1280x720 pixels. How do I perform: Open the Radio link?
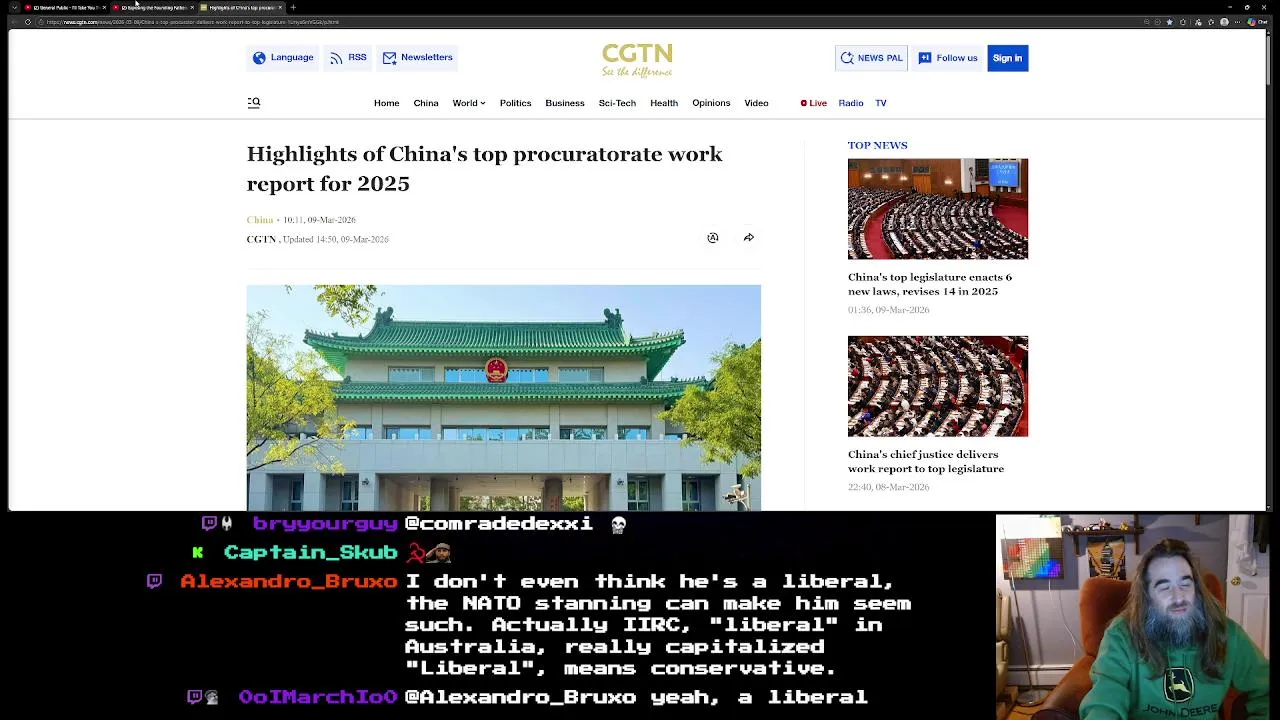[x=851, y=103]
